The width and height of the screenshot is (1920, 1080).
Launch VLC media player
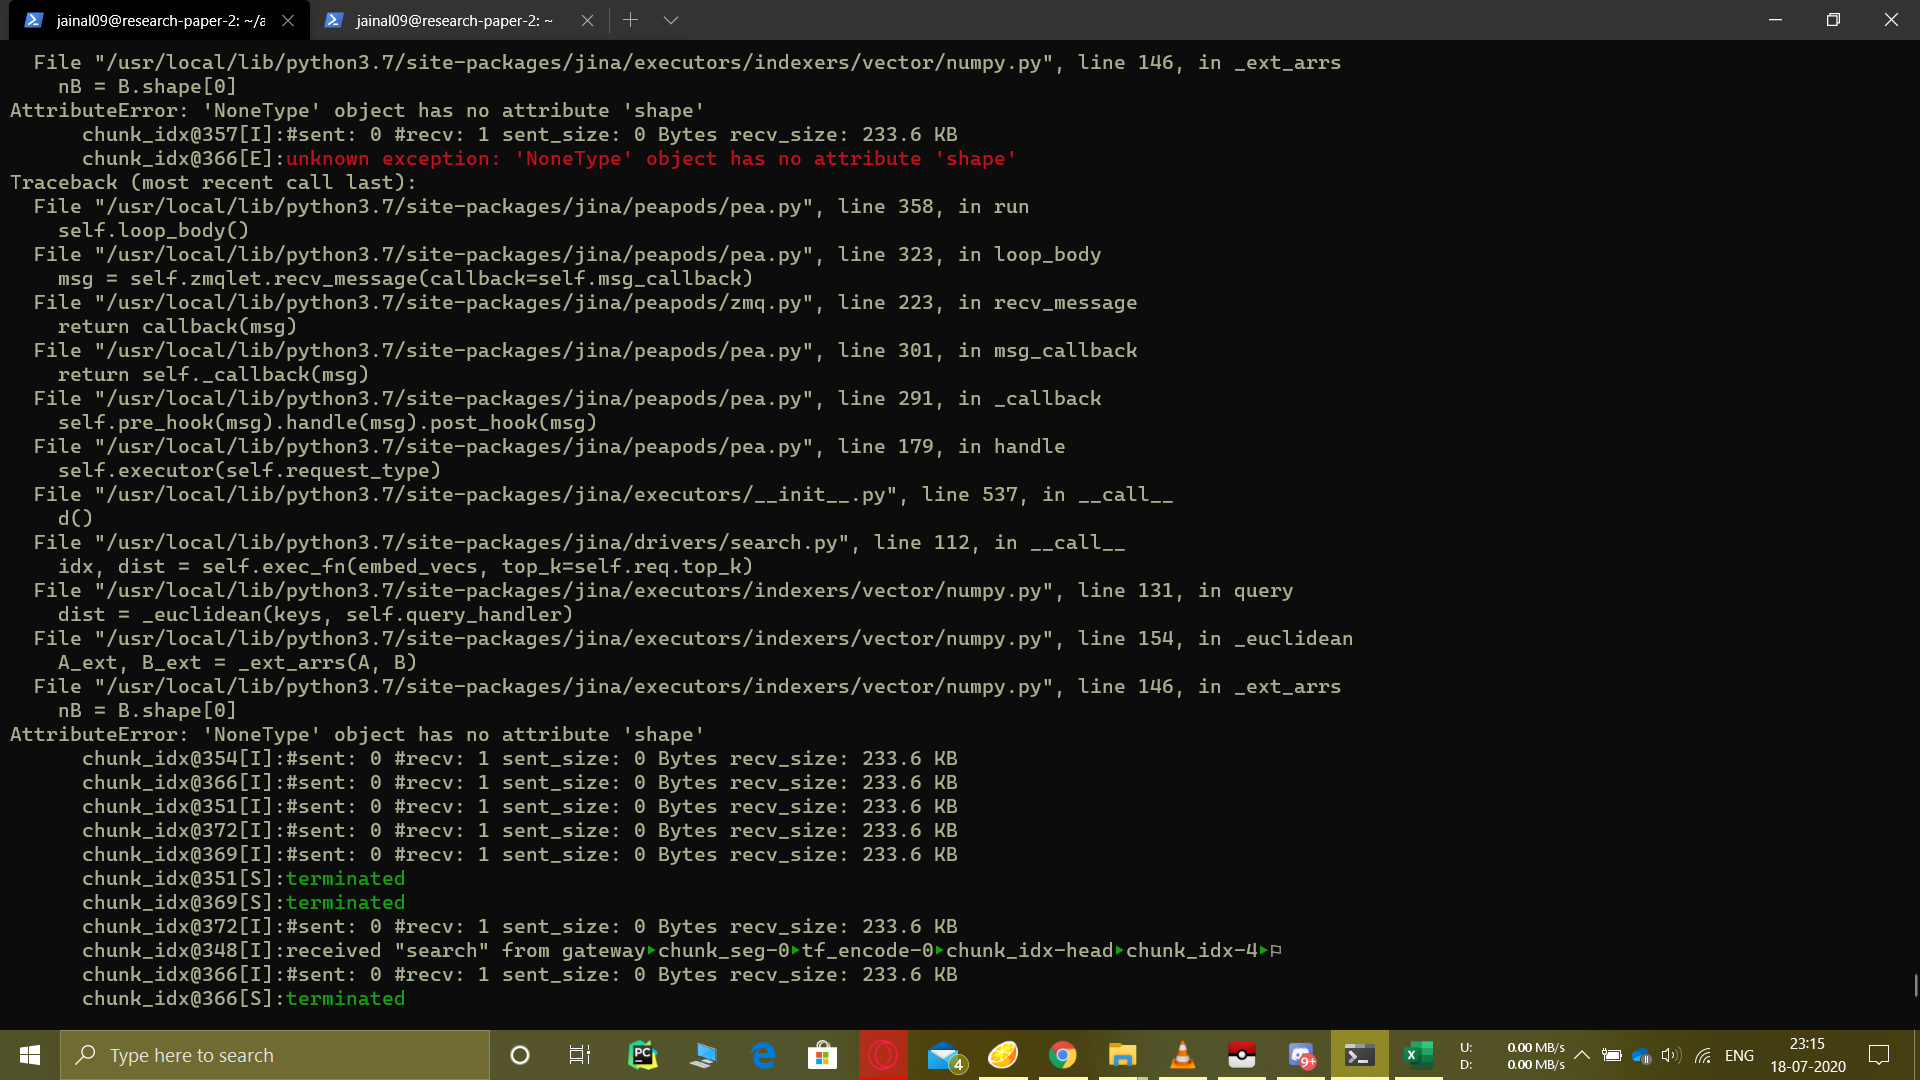click(1182, 1055)
